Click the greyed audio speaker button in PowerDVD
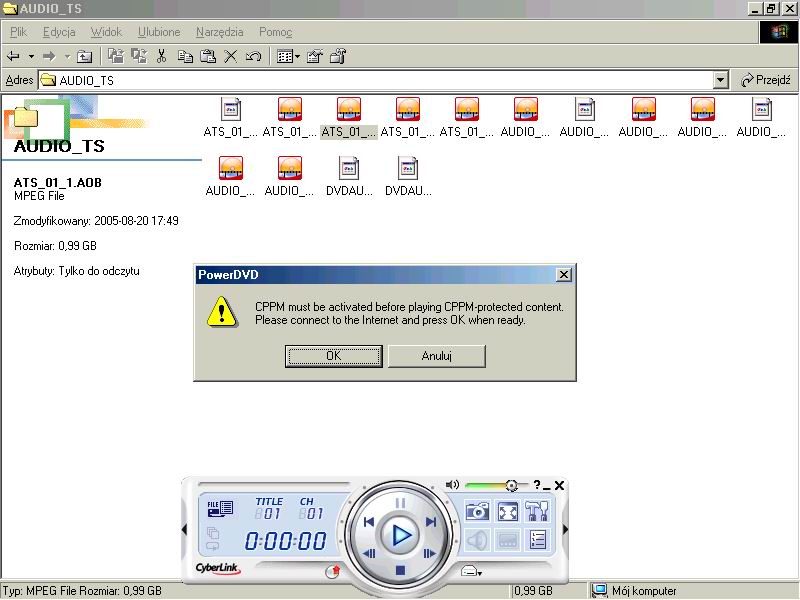 478,540
